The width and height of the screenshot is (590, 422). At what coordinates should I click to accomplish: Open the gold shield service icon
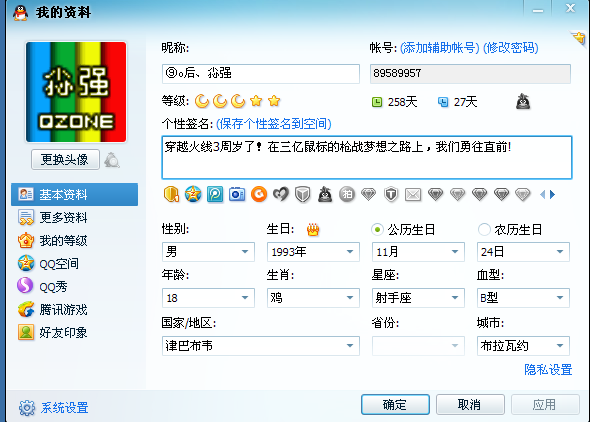pos(171,194)
